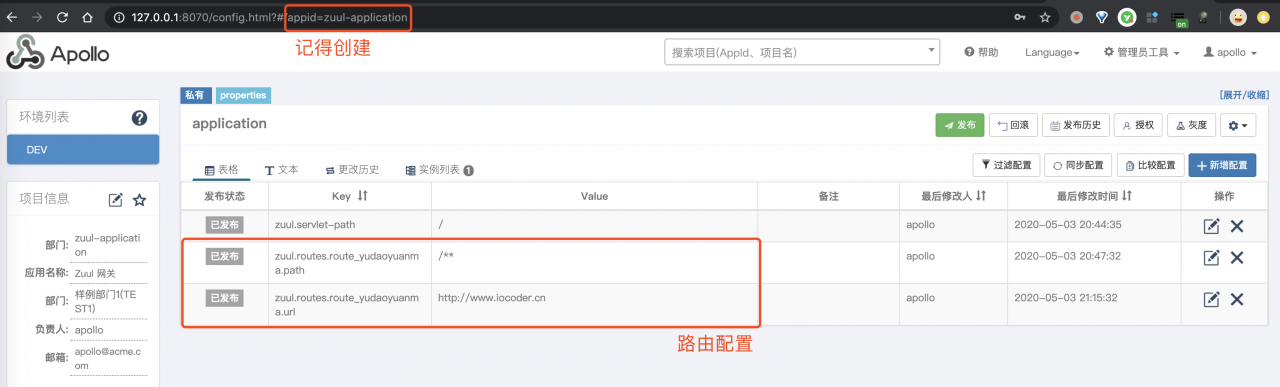1280x387 pixels.
Task: Click the green 发布 button
Action: 960,125
